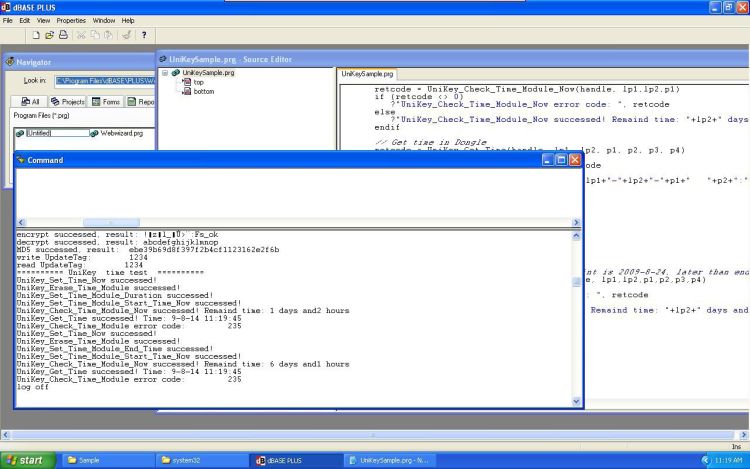Switch to the Forms tab in Navigator
This screenshot has width=750, height=469.
(x=106, y=101)
